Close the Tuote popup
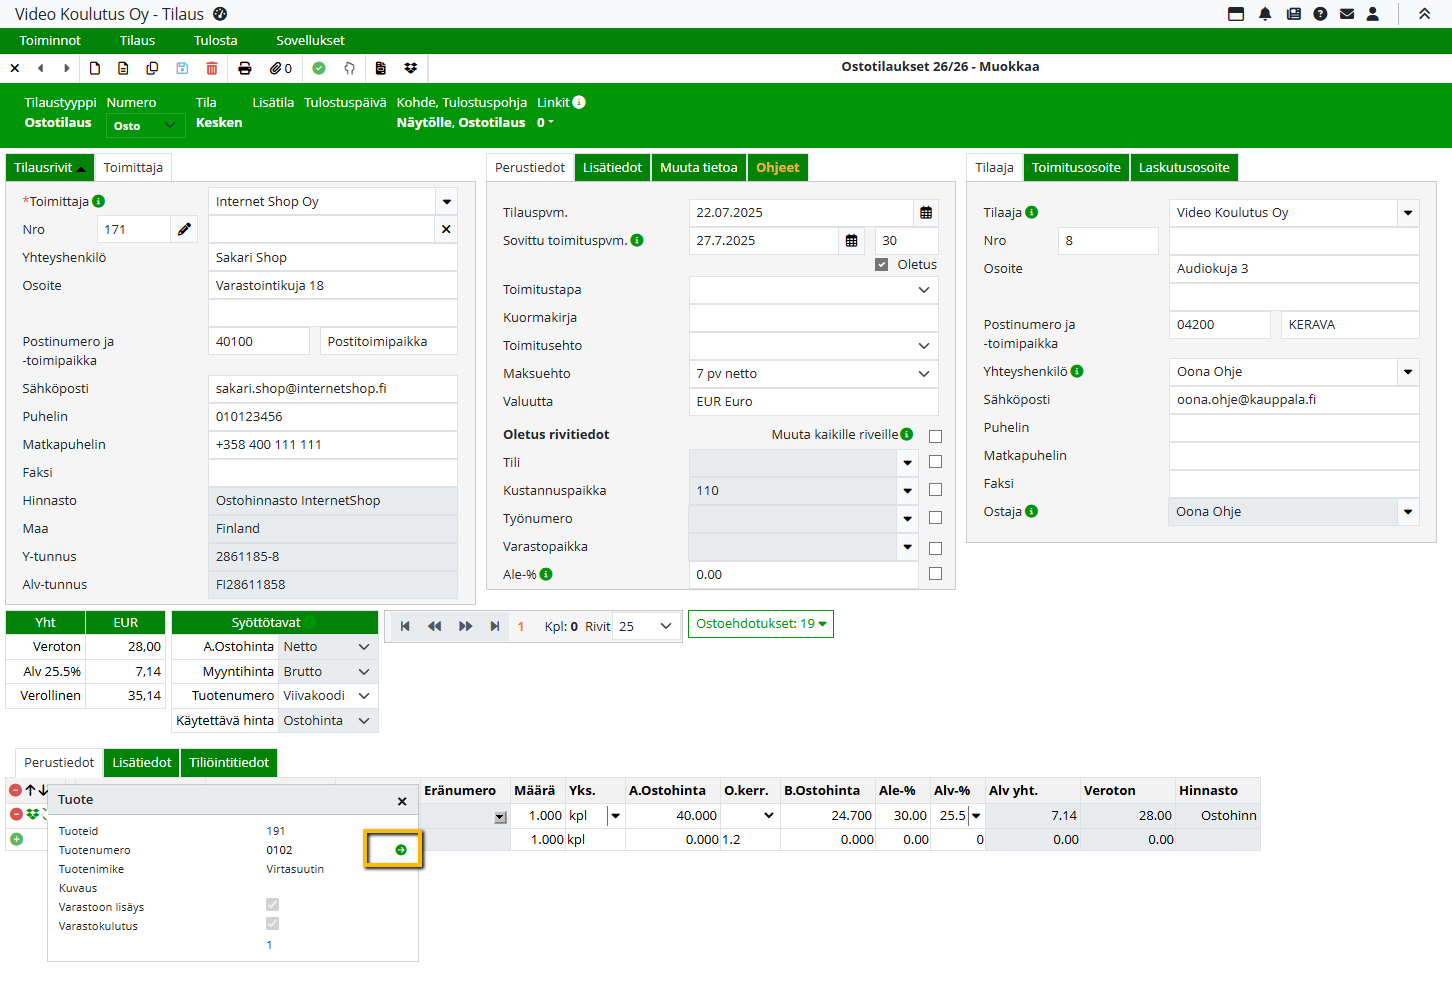The width and height of the screenshot is (1452, 996). [x=402, y=801]
